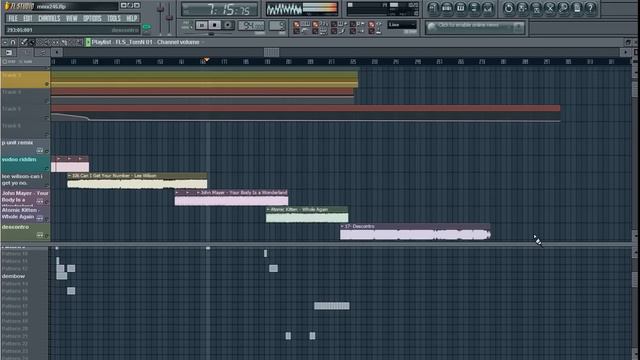640x360 pixels.
Task: Click the tempo display field
Action: click(x=251, y=26)
